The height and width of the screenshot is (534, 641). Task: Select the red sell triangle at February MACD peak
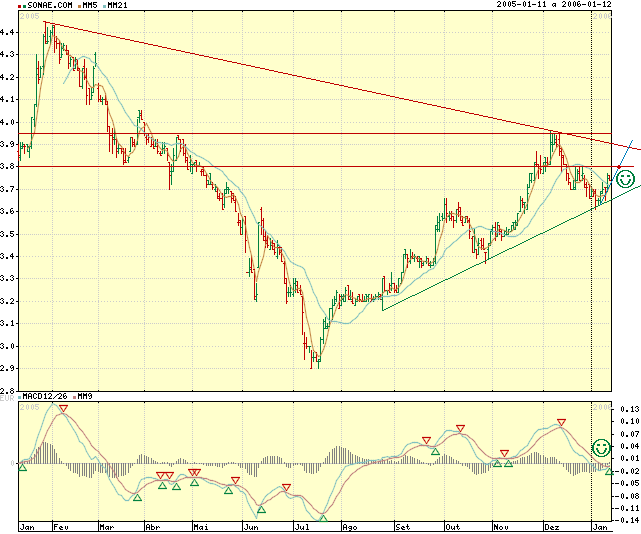pos(63,408)
